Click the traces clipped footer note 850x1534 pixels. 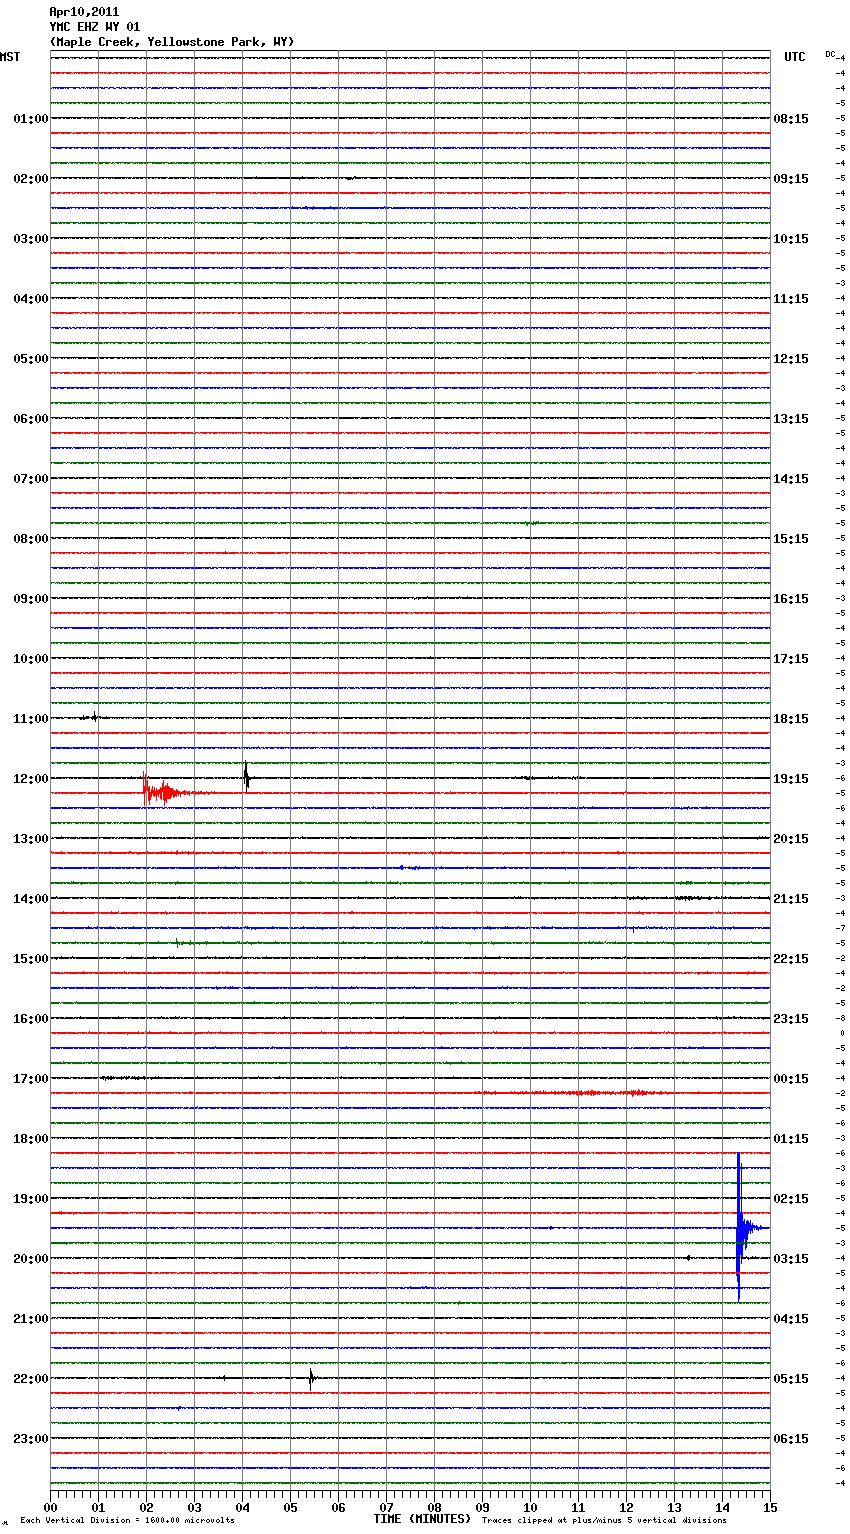pos(604,1520)
